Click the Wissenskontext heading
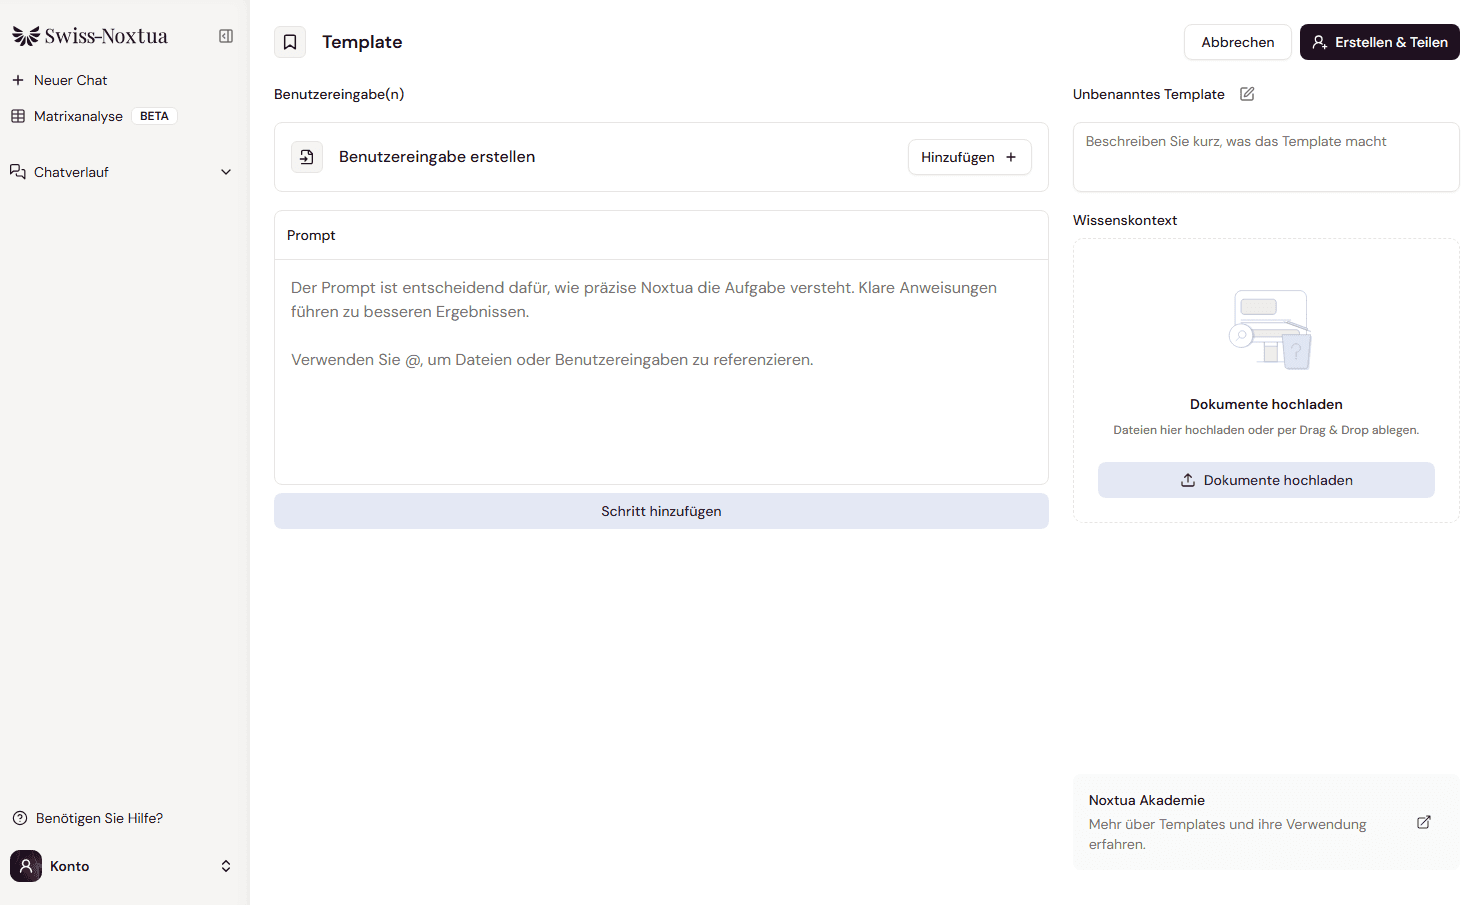This screenshot has width=1476, height=905. coord(1125,220)
